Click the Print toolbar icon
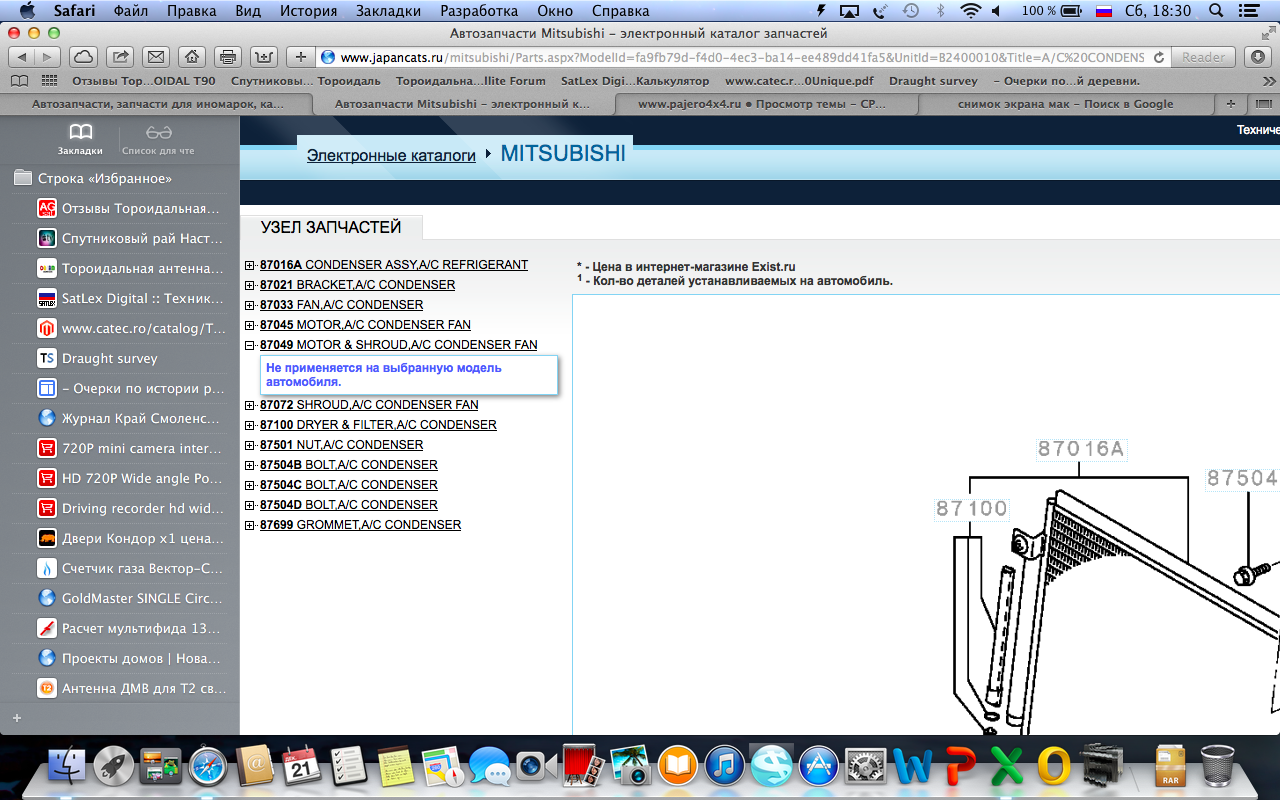1280x800 pixels. (228, 57)
